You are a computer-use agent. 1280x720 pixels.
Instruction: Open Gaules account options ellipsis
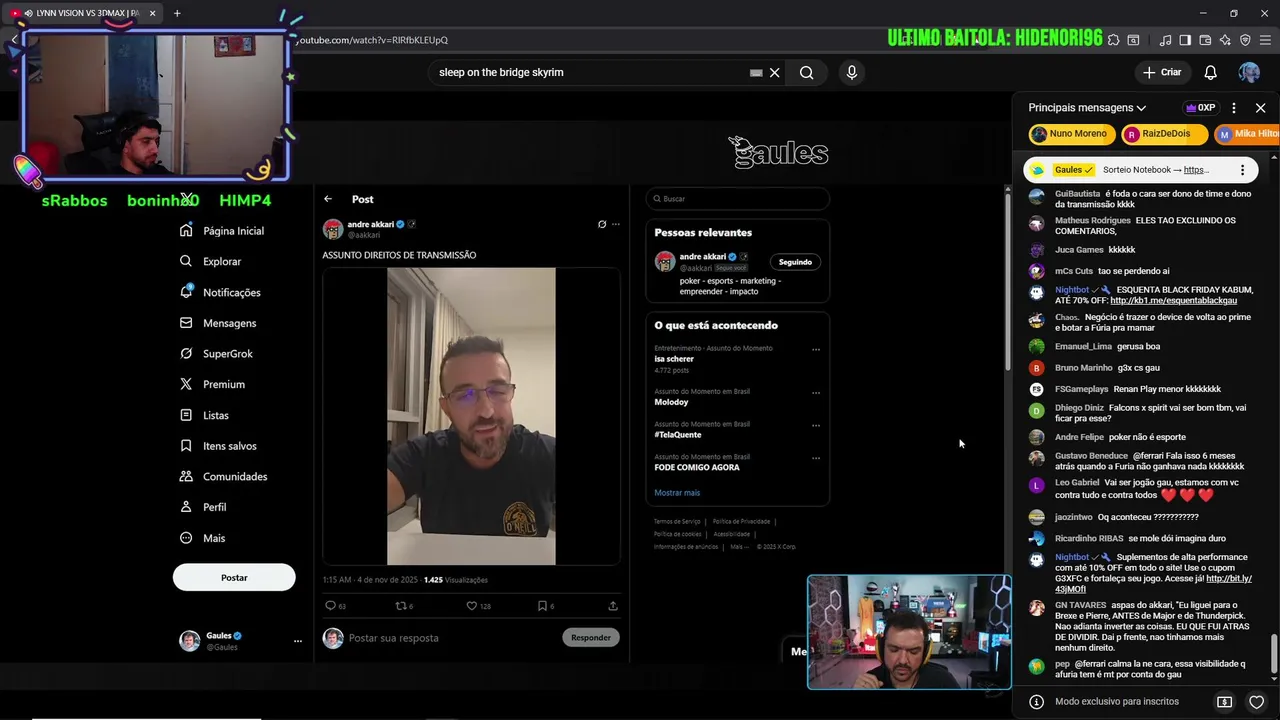point(297,641)
